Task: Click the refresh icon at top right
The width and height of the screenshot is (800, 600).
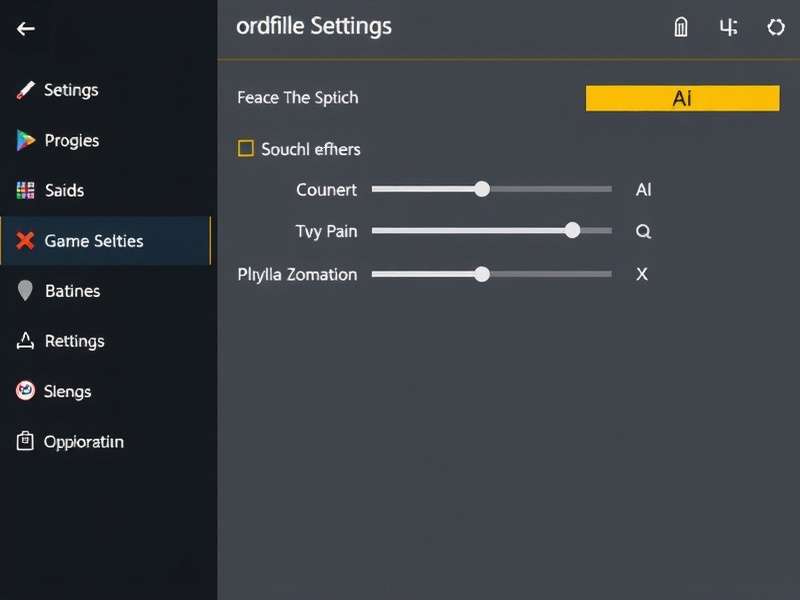Action: 777,27
